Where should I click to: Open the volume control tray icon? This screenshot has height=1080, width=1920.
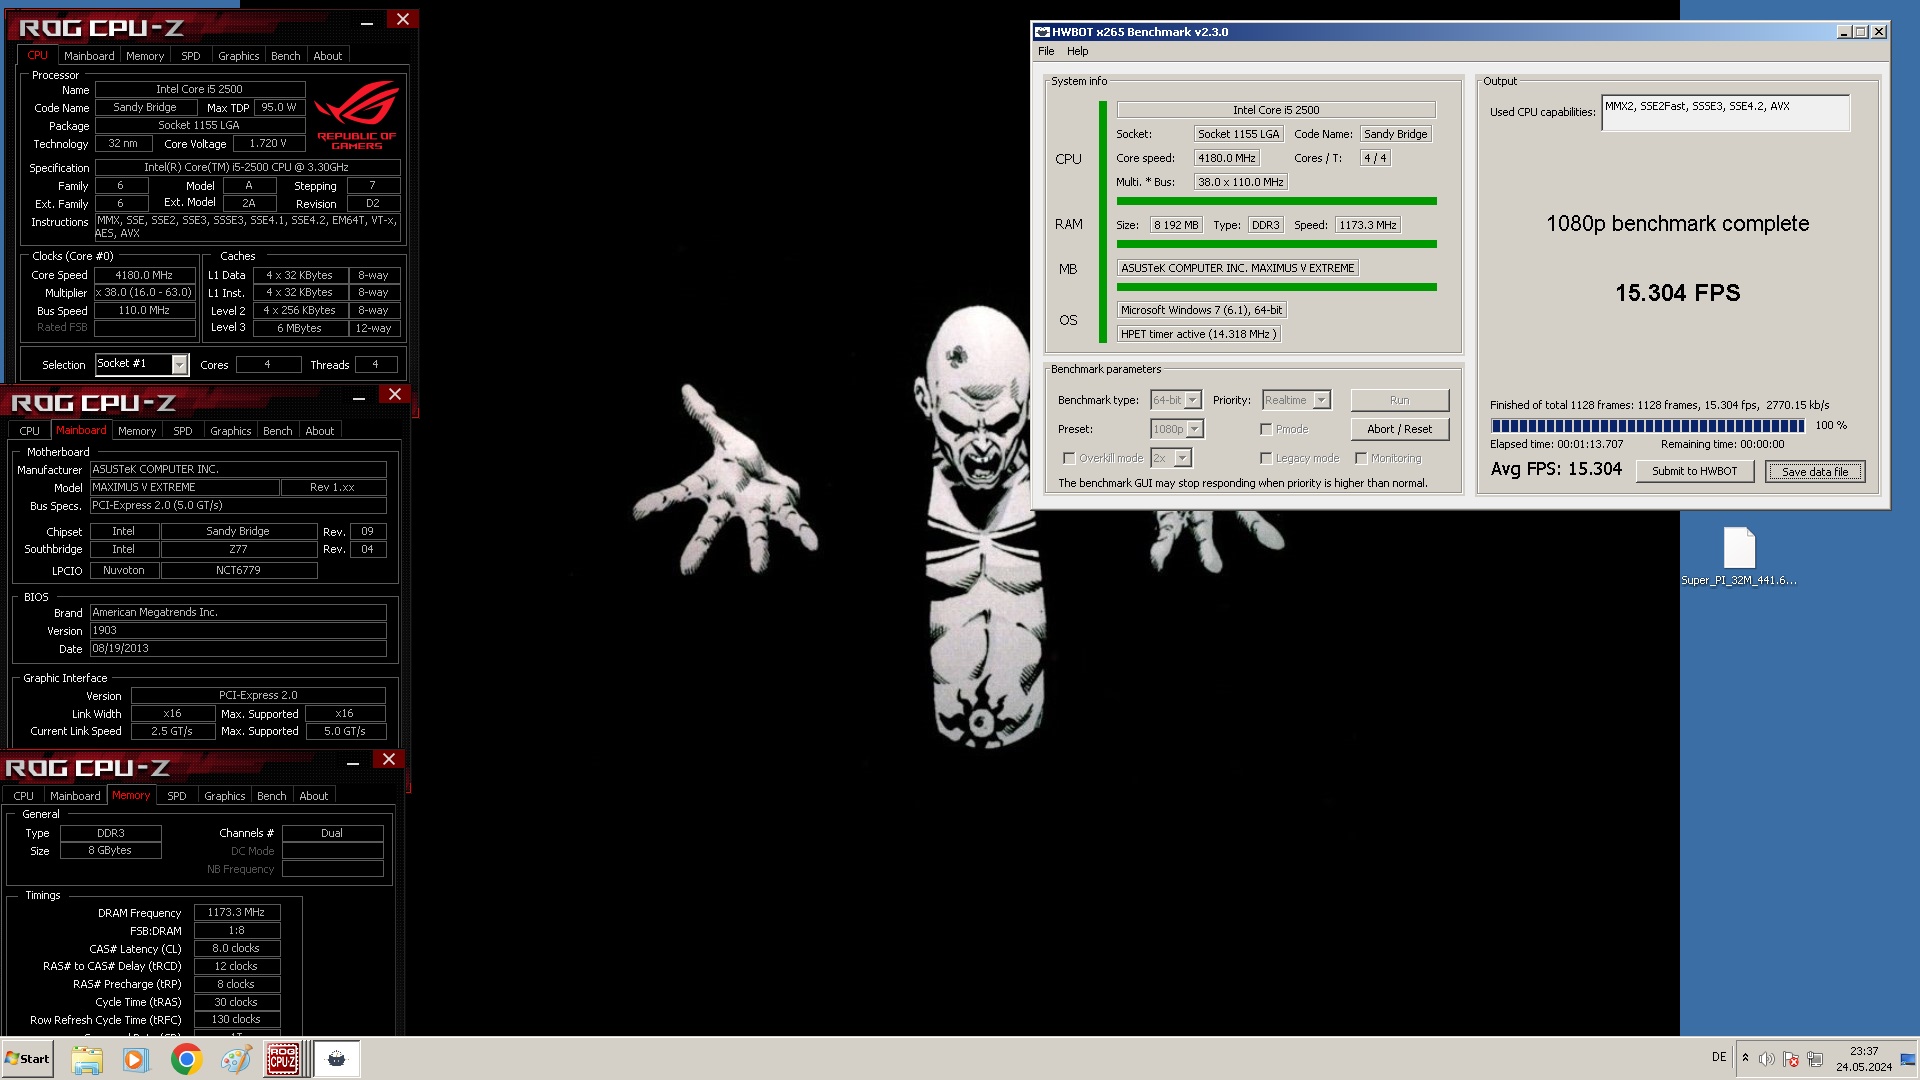tap(1767, 1059)
